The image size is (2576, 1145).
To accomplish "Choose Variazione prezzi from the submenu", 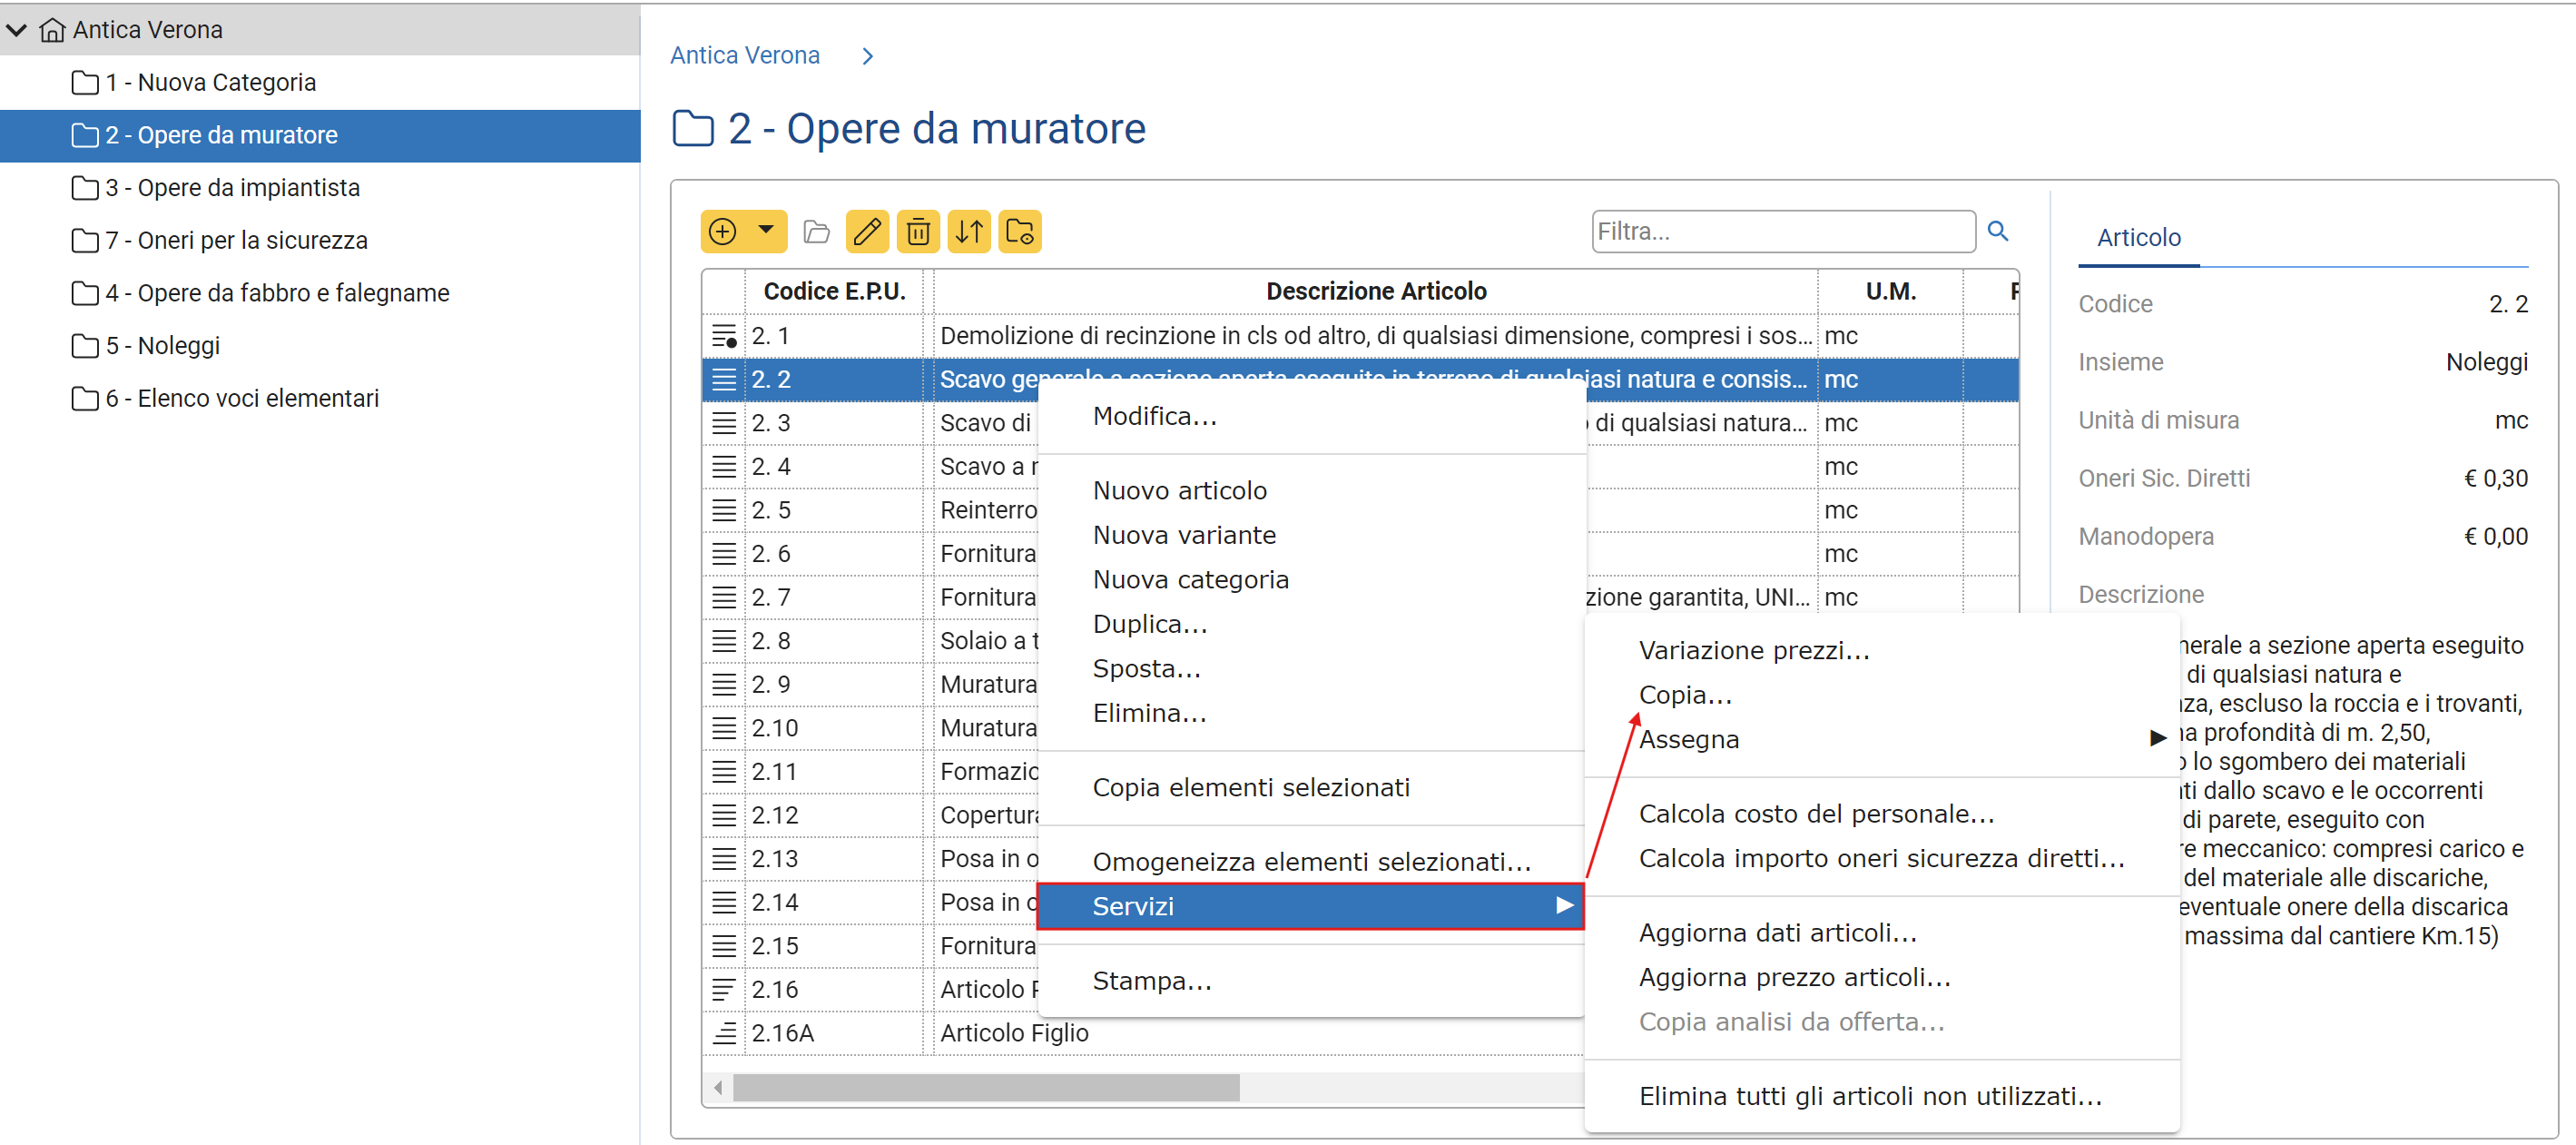I will click(1753, 650).
